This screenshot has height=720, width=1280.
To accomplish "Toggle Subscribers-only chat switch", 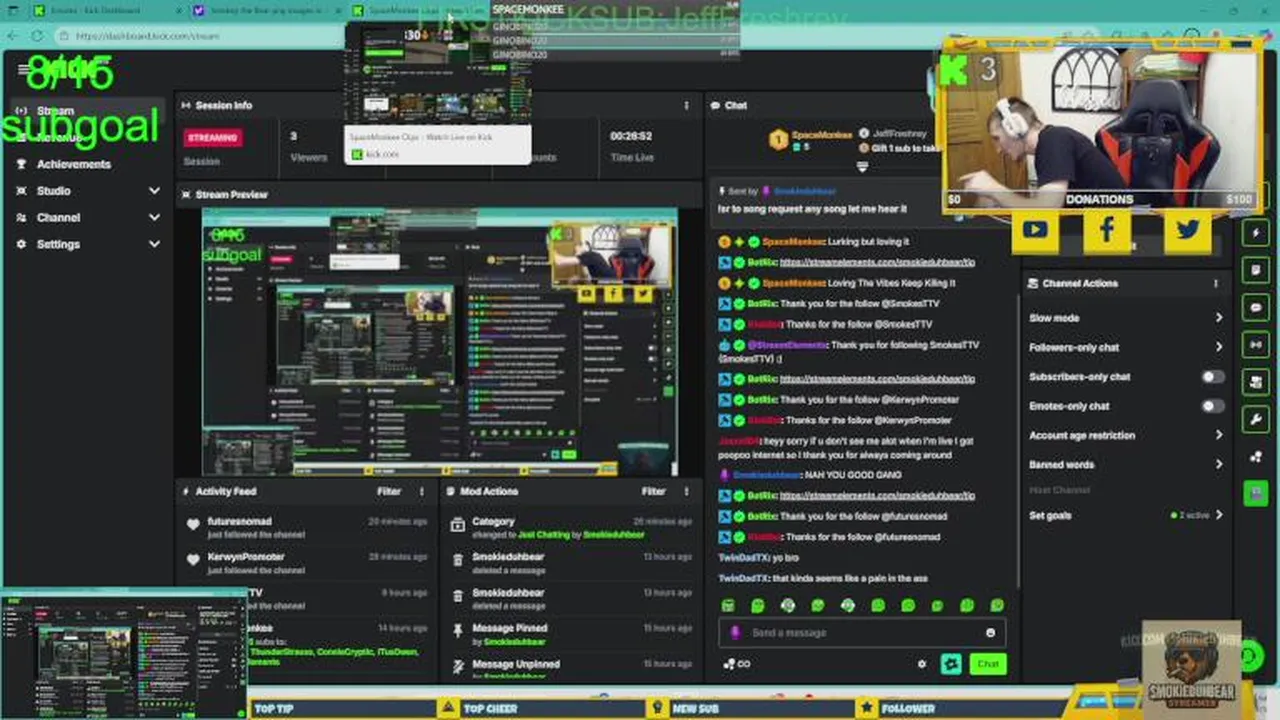I will click(1212, 377).
